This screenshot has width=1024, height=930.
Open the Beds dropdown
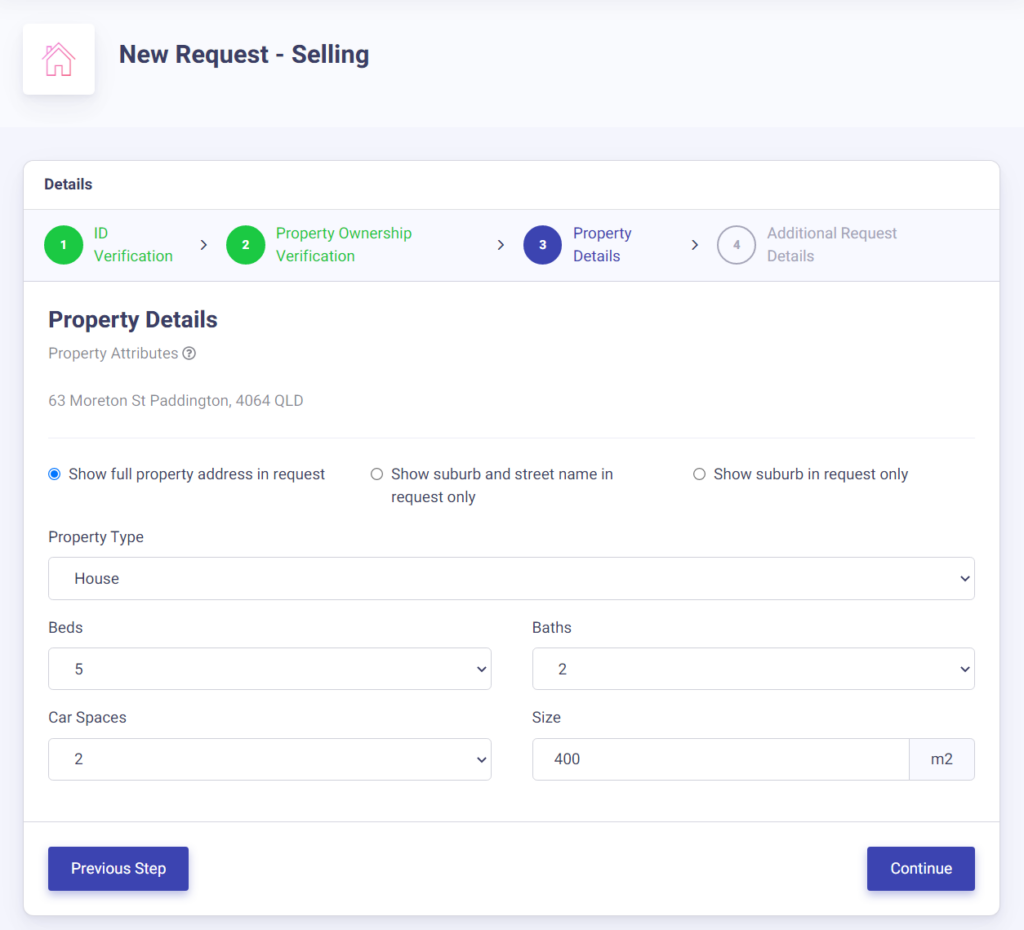point(269,669)
